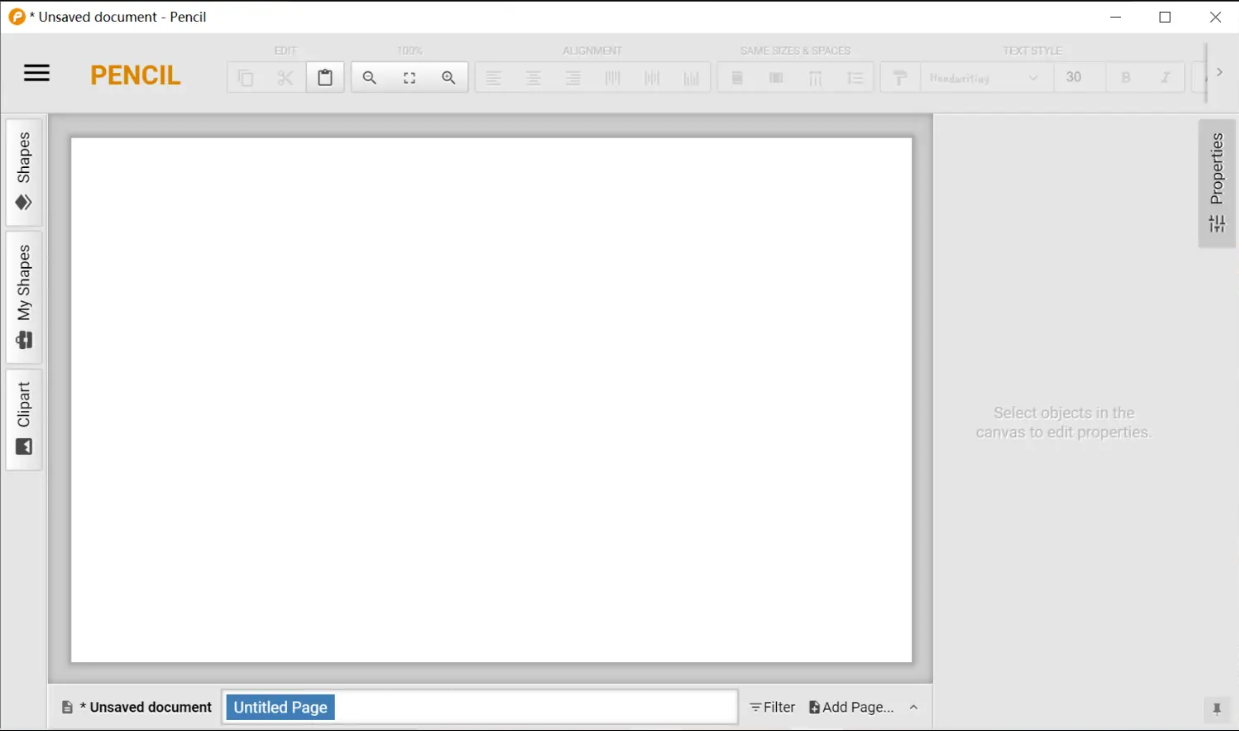This screenshot has height=731, width=1239.
Task: Click the font size field
Action: (x=1077, y=78)
